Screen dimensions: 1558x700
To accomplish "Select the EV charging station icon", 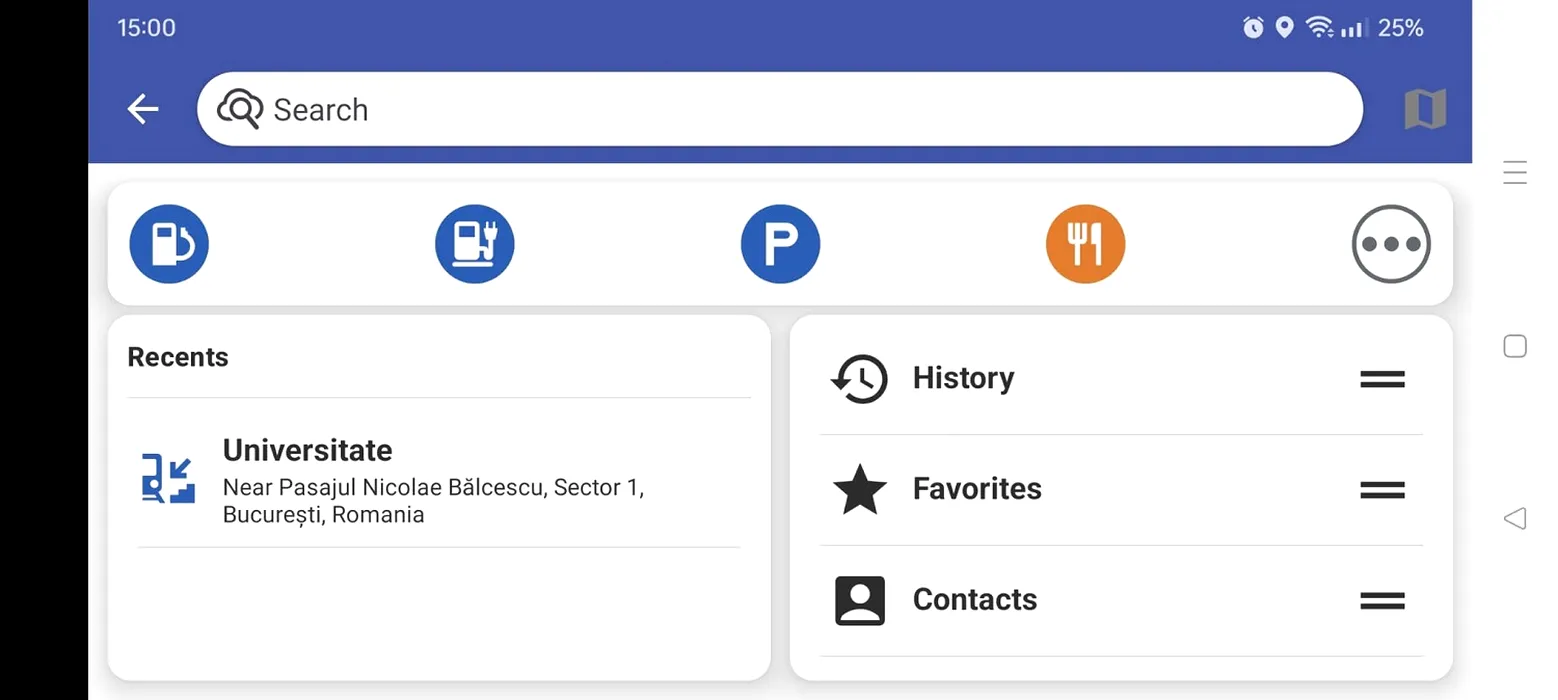I will coord(475,244).
